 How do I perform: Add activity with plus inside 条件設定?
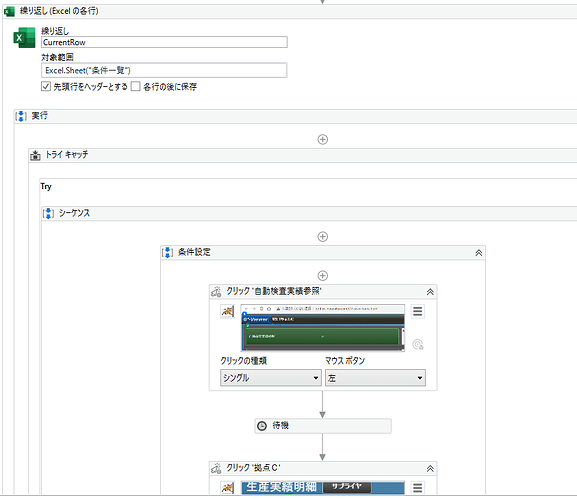tap(323, 276)
